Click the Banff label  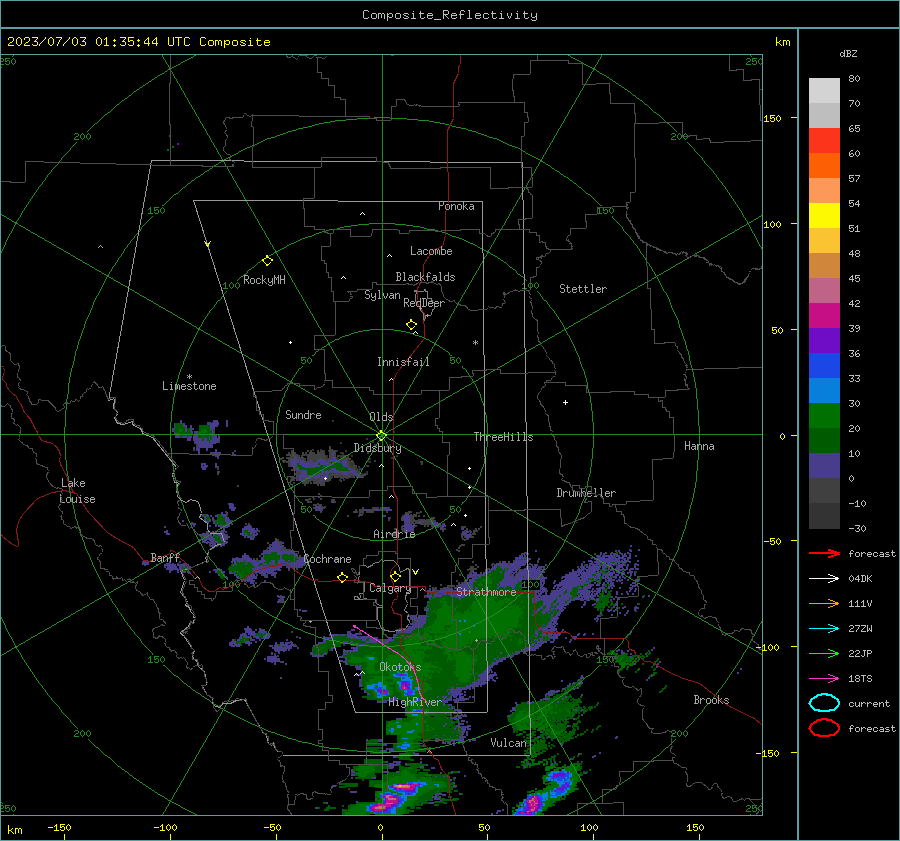[165, 557]
